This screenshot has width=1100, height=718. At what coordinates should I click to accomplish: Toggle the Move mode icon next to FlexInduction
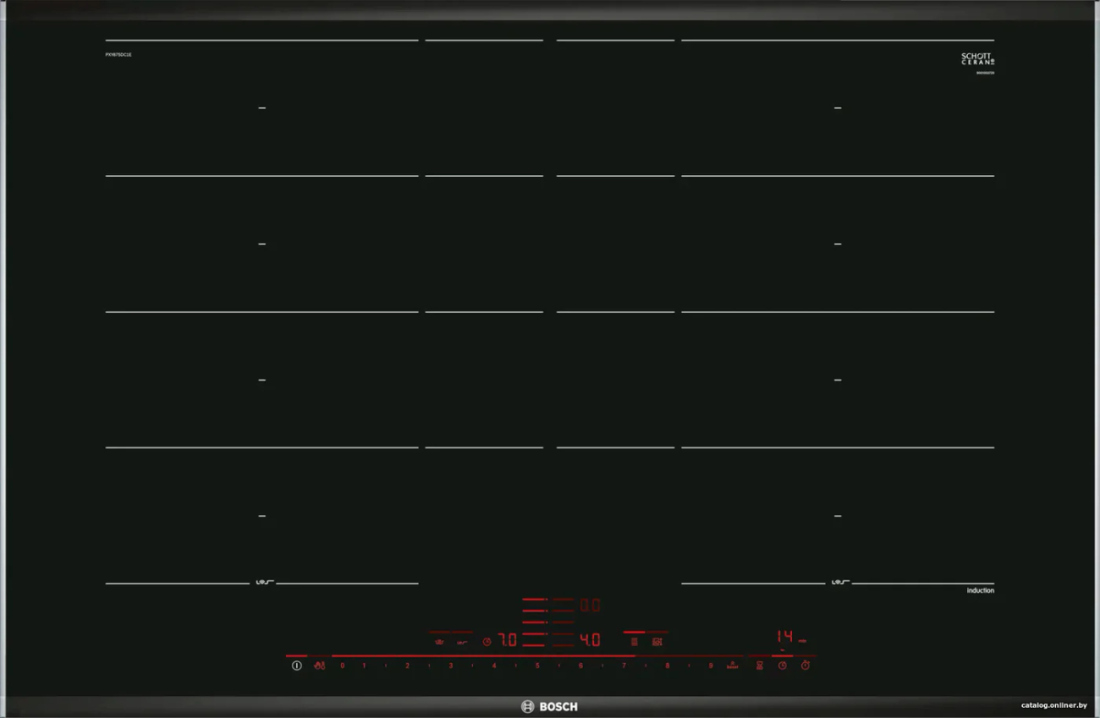coord(657,641)
